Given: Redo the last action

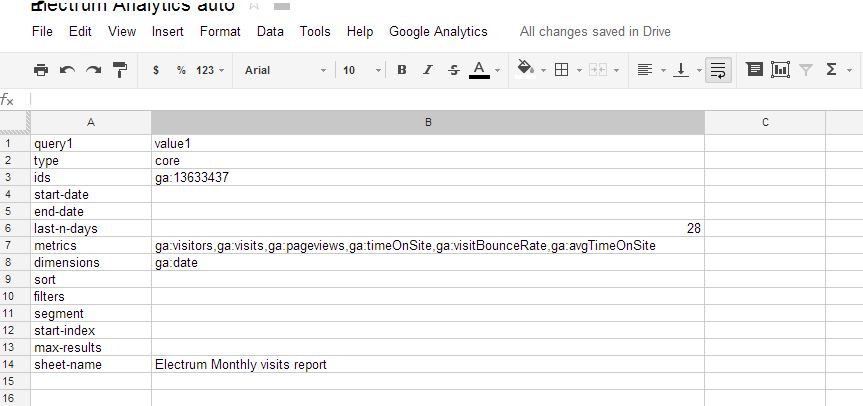Looking at the screenshot, I should click(94, 70).
